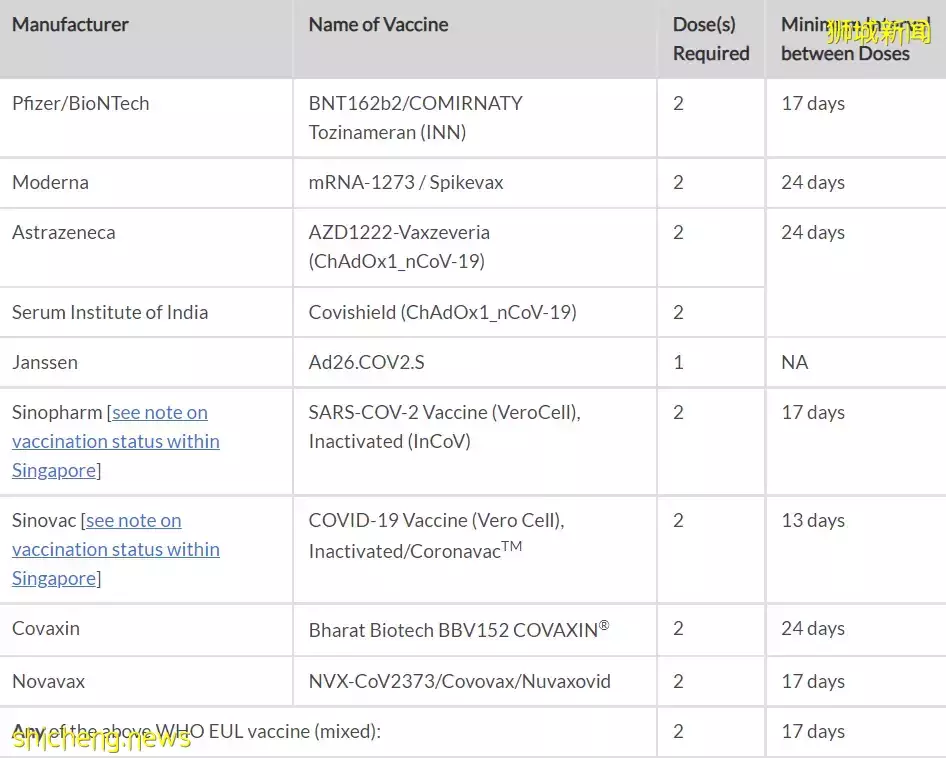Select the Ad26.COV2.S vaccine name cell
Viewport: 946px width, 758px height.
click(366, 363)
